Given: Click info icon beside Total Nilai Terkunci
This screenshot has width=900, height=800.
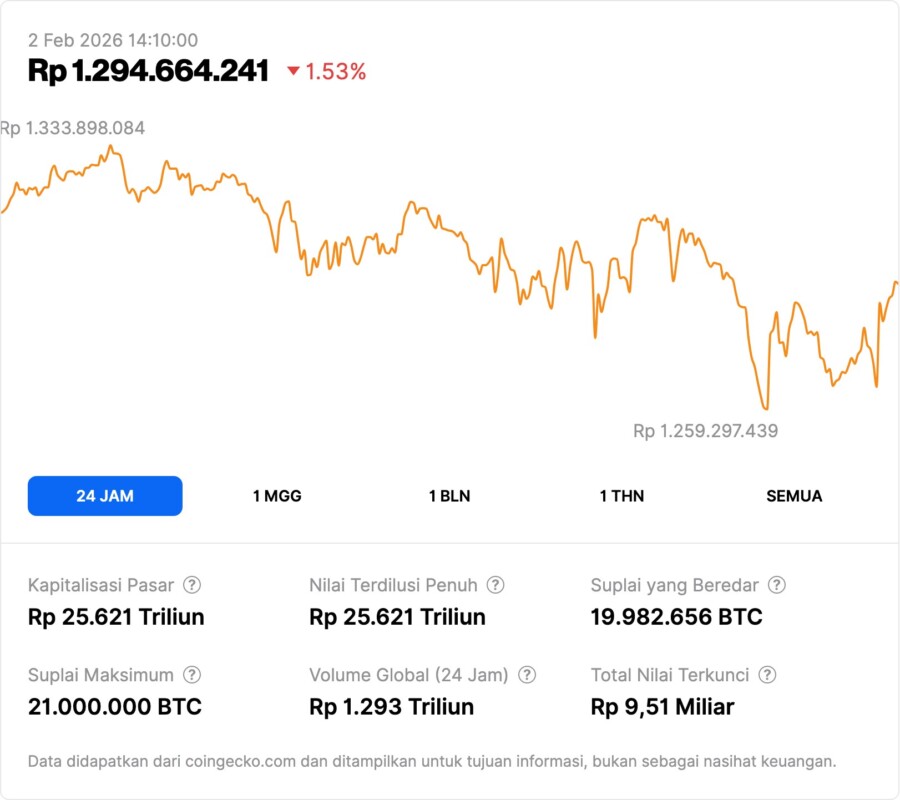Looking at the screenshot, I should [x=767, y=675].
